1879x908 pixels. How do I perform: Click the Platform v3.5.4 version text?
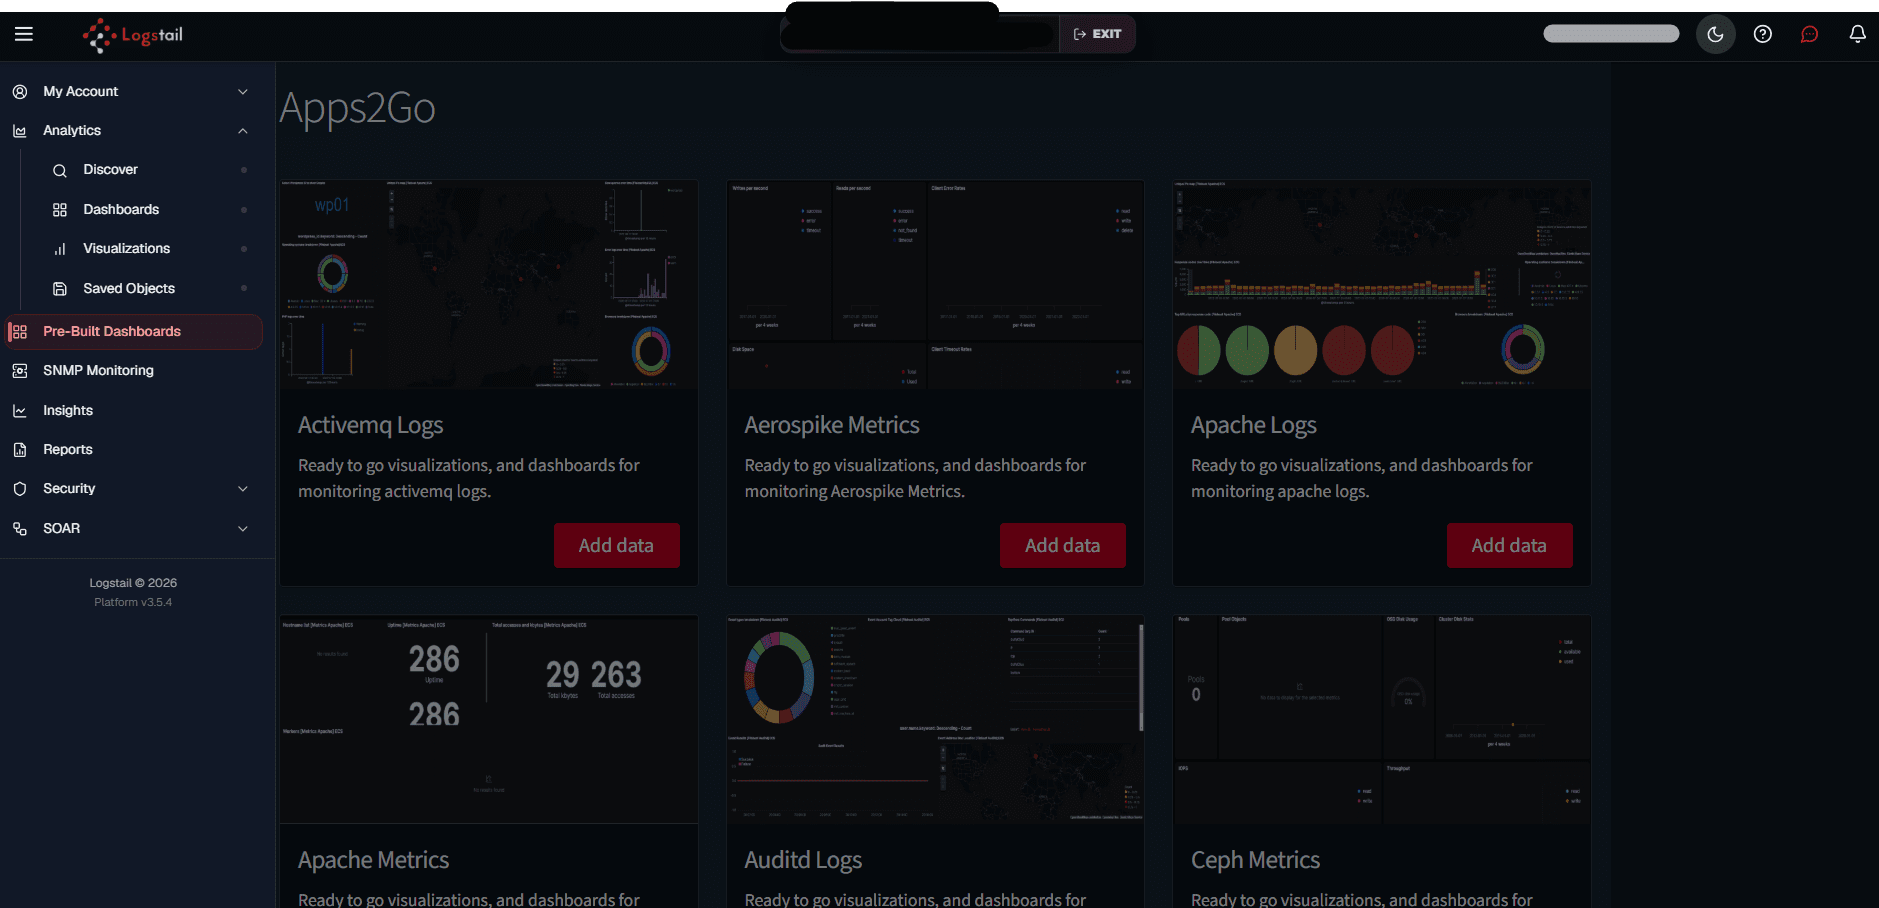[133, 603]
